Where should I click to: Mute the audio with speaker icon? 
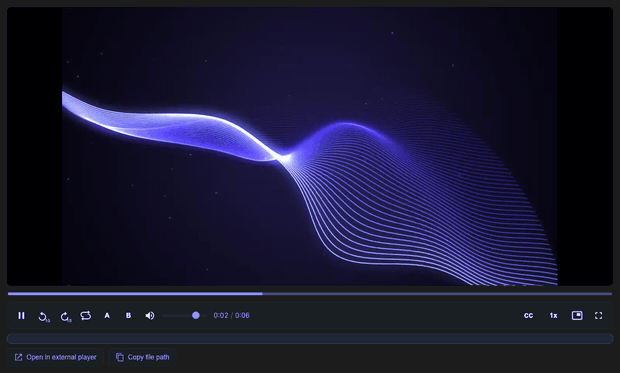coord(149,316)
